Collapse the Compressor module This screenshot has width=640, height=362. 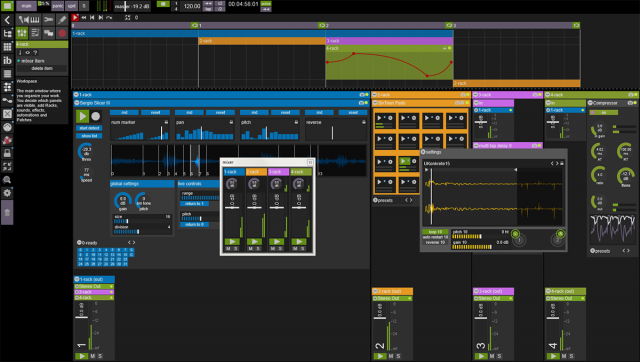590,103
